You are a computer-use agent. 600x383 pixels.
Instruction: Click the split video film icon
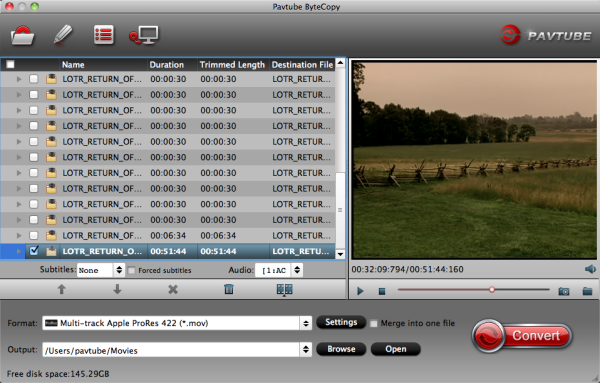click(285, 290)
